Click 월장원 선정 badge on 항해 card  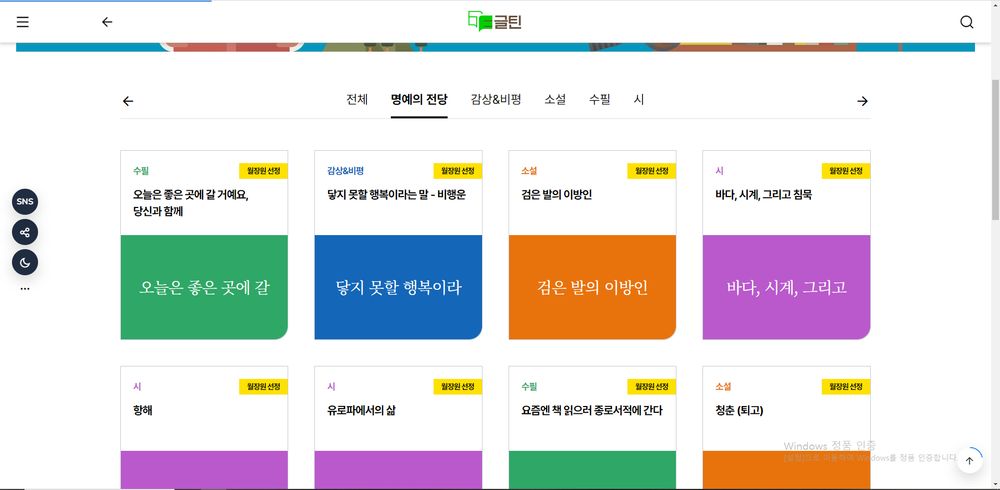pos(263,387)
